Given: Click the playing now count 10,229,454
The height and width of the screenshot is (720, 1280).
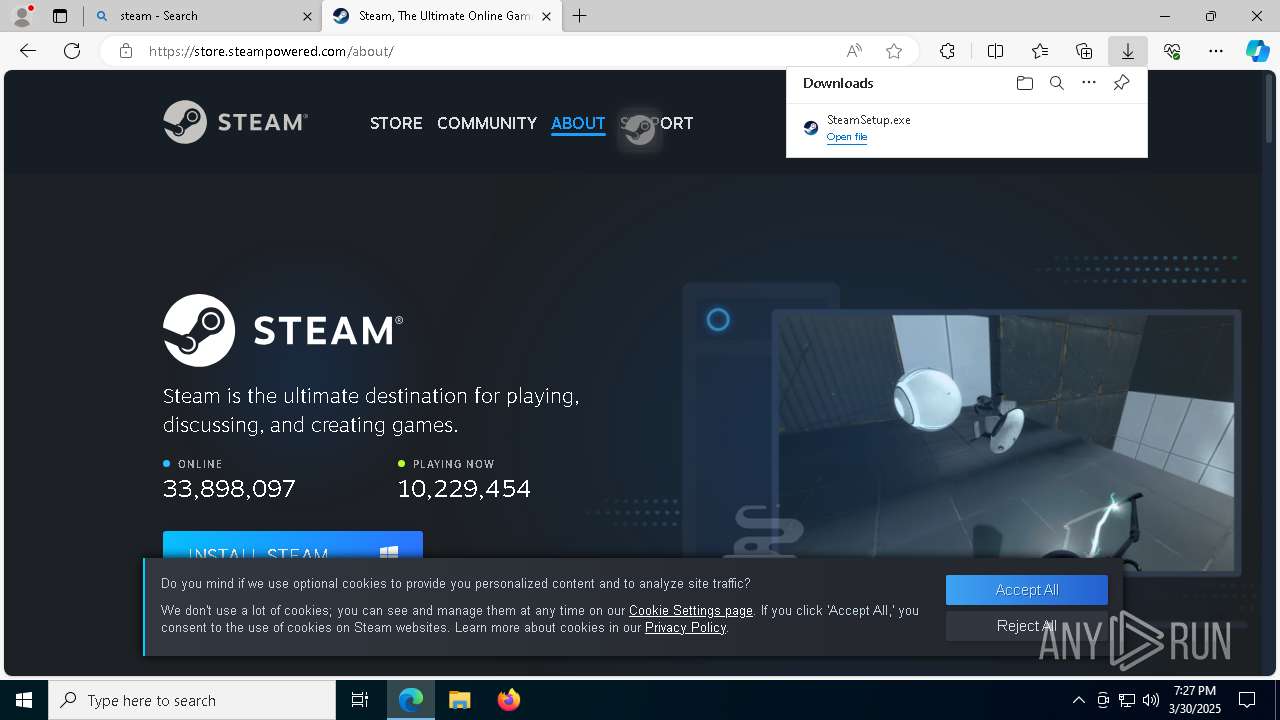Looking at the screenshot, I should point(464,488).
